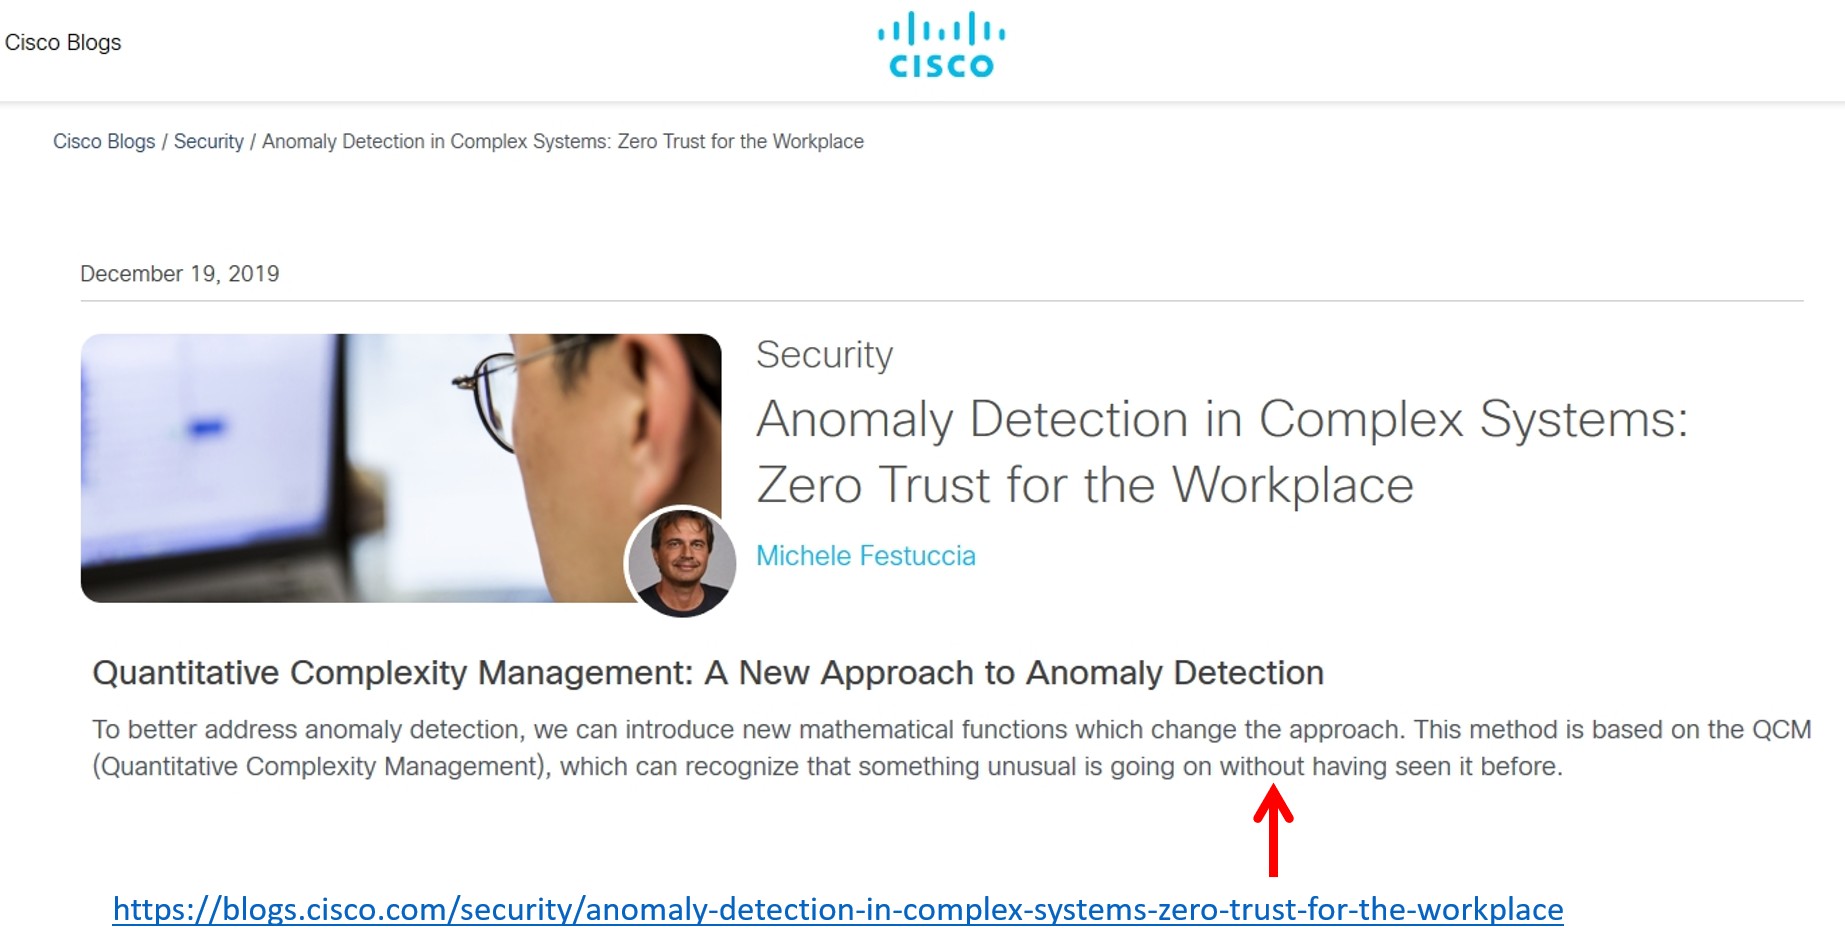1845x952 pixels.
Task: Click the article title breadcrumb item
Action: pyautogui.click(x=562, y=142)
